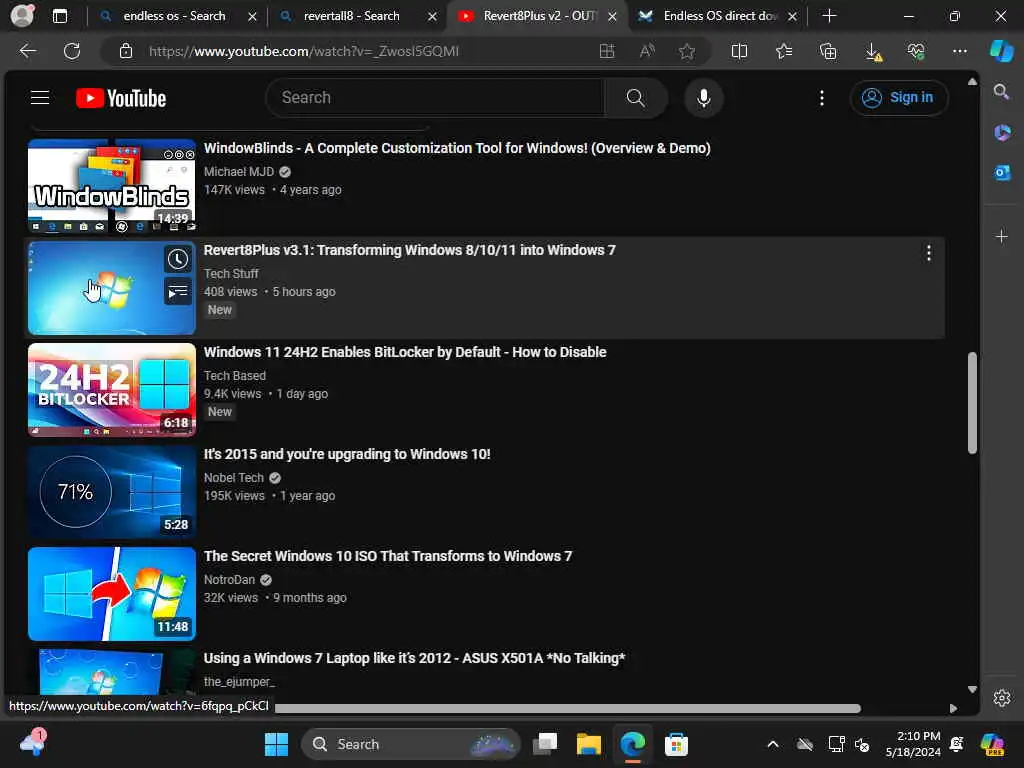Screen dimensions: 1024x768
Task: Open Browser essentials heart icon
Action: tap(916, 51)
